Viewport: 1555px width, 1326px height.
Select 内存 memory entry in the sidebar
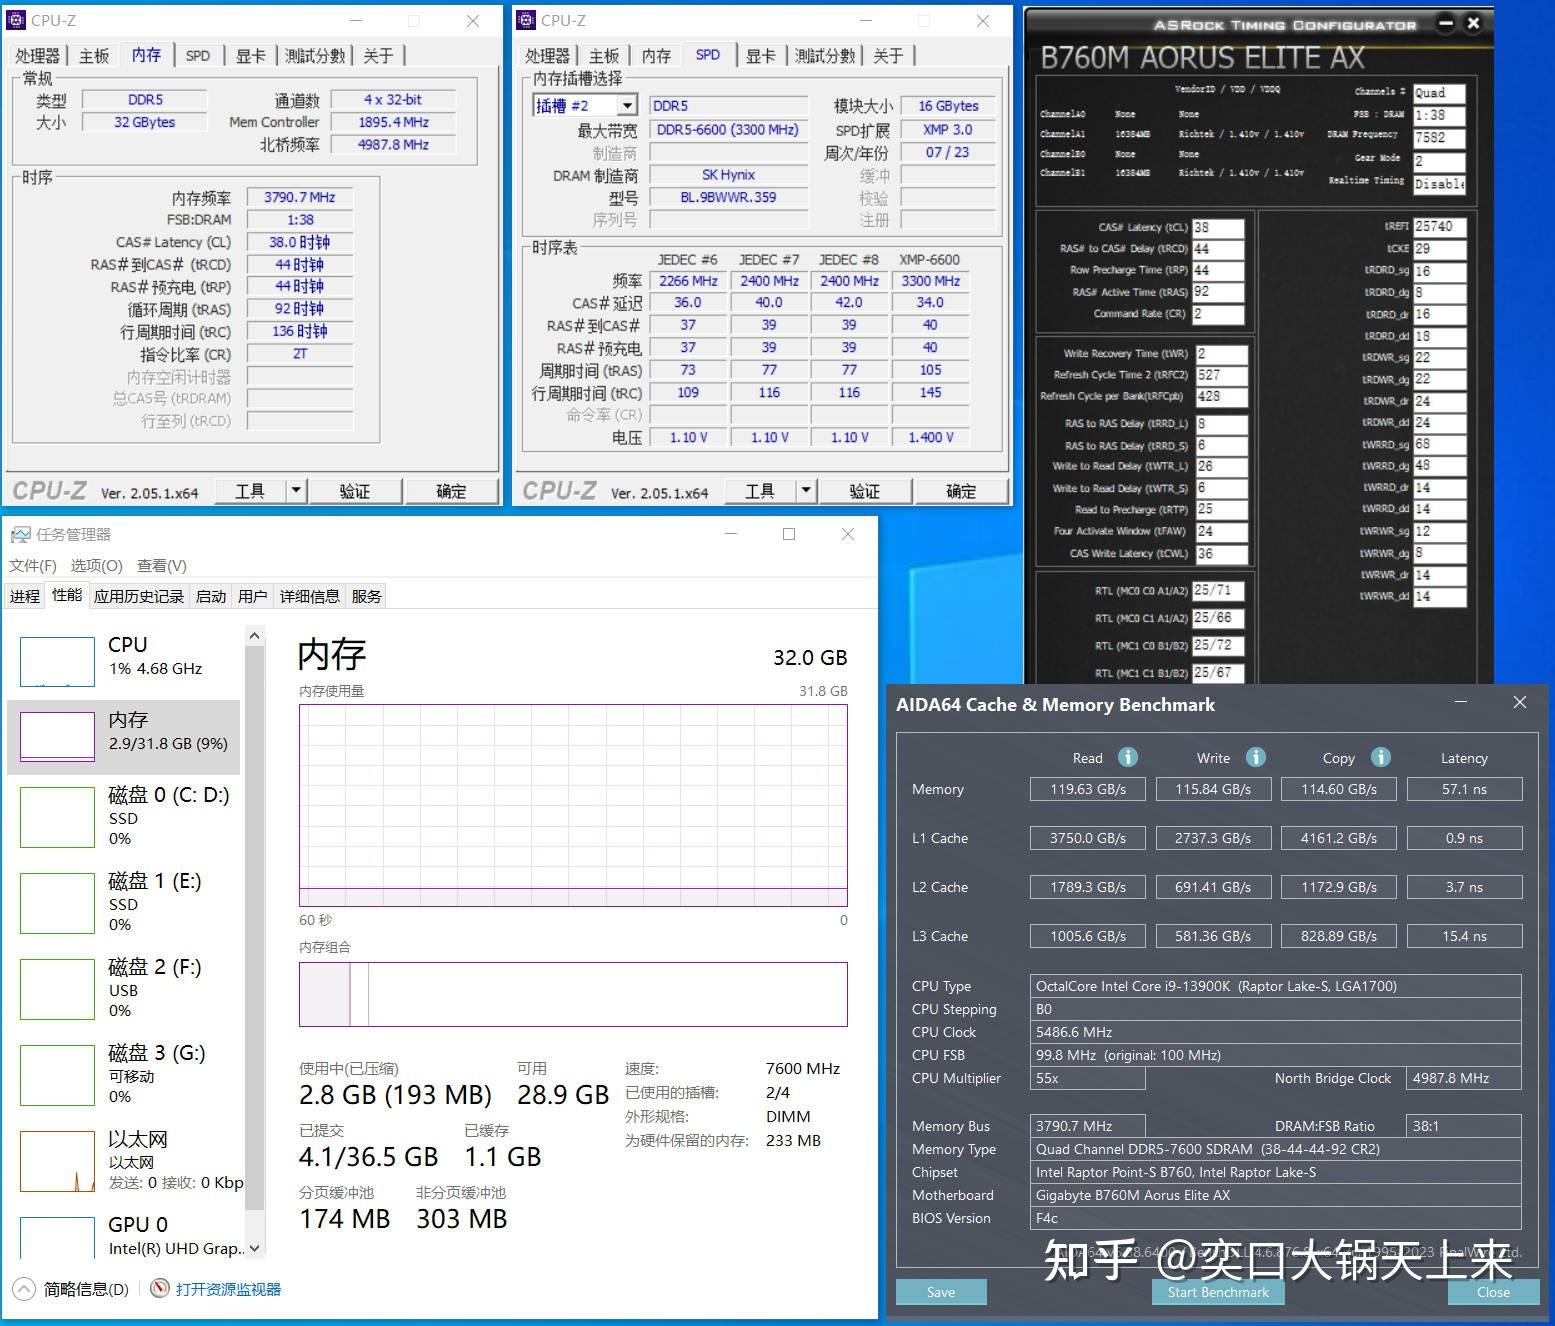click(124, 737)
